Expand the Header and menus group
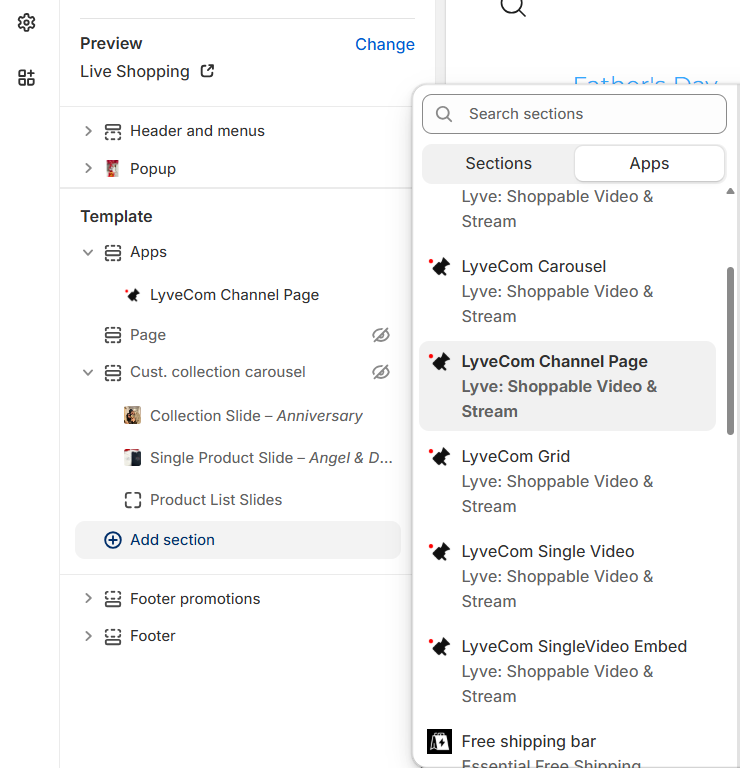Screen dimensions: 740x768 [x=88, y=131]
